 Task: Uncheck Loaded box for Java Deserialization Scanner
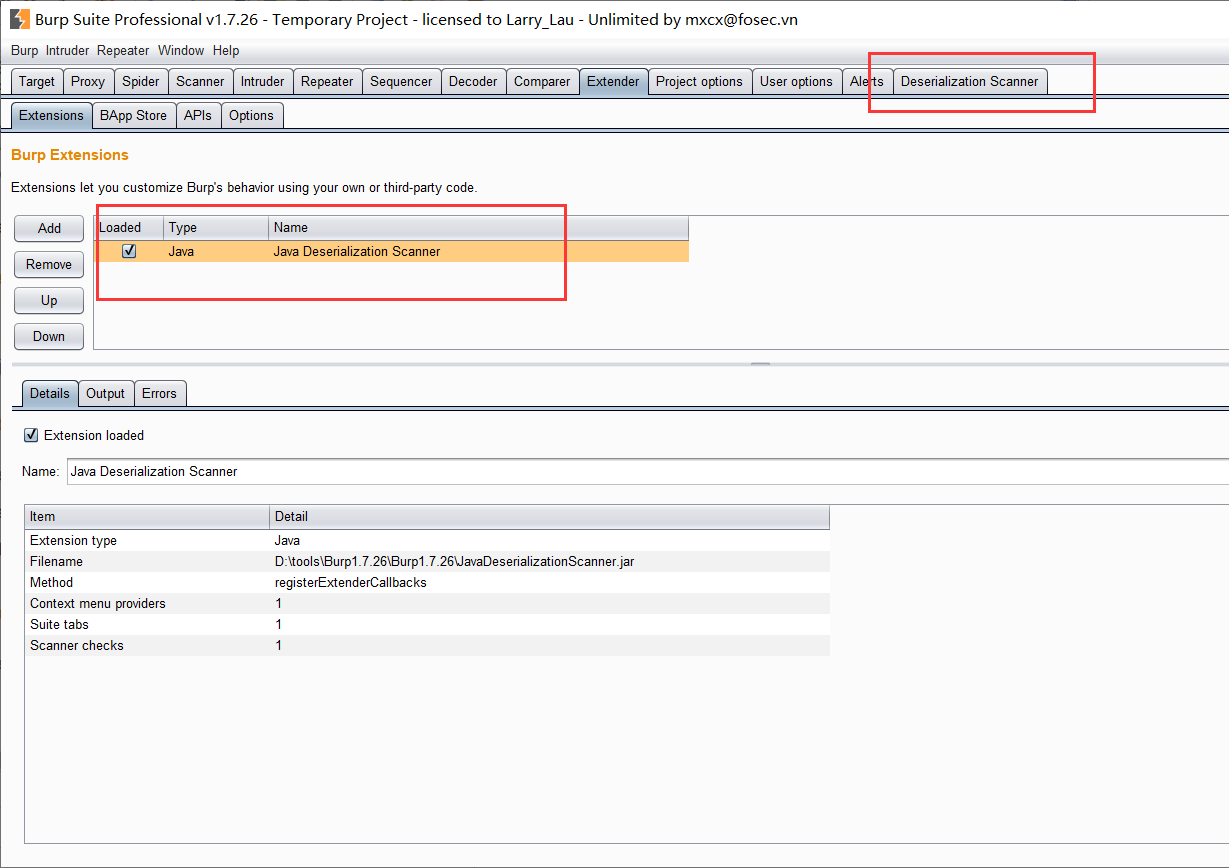click(x=129, y=251)
